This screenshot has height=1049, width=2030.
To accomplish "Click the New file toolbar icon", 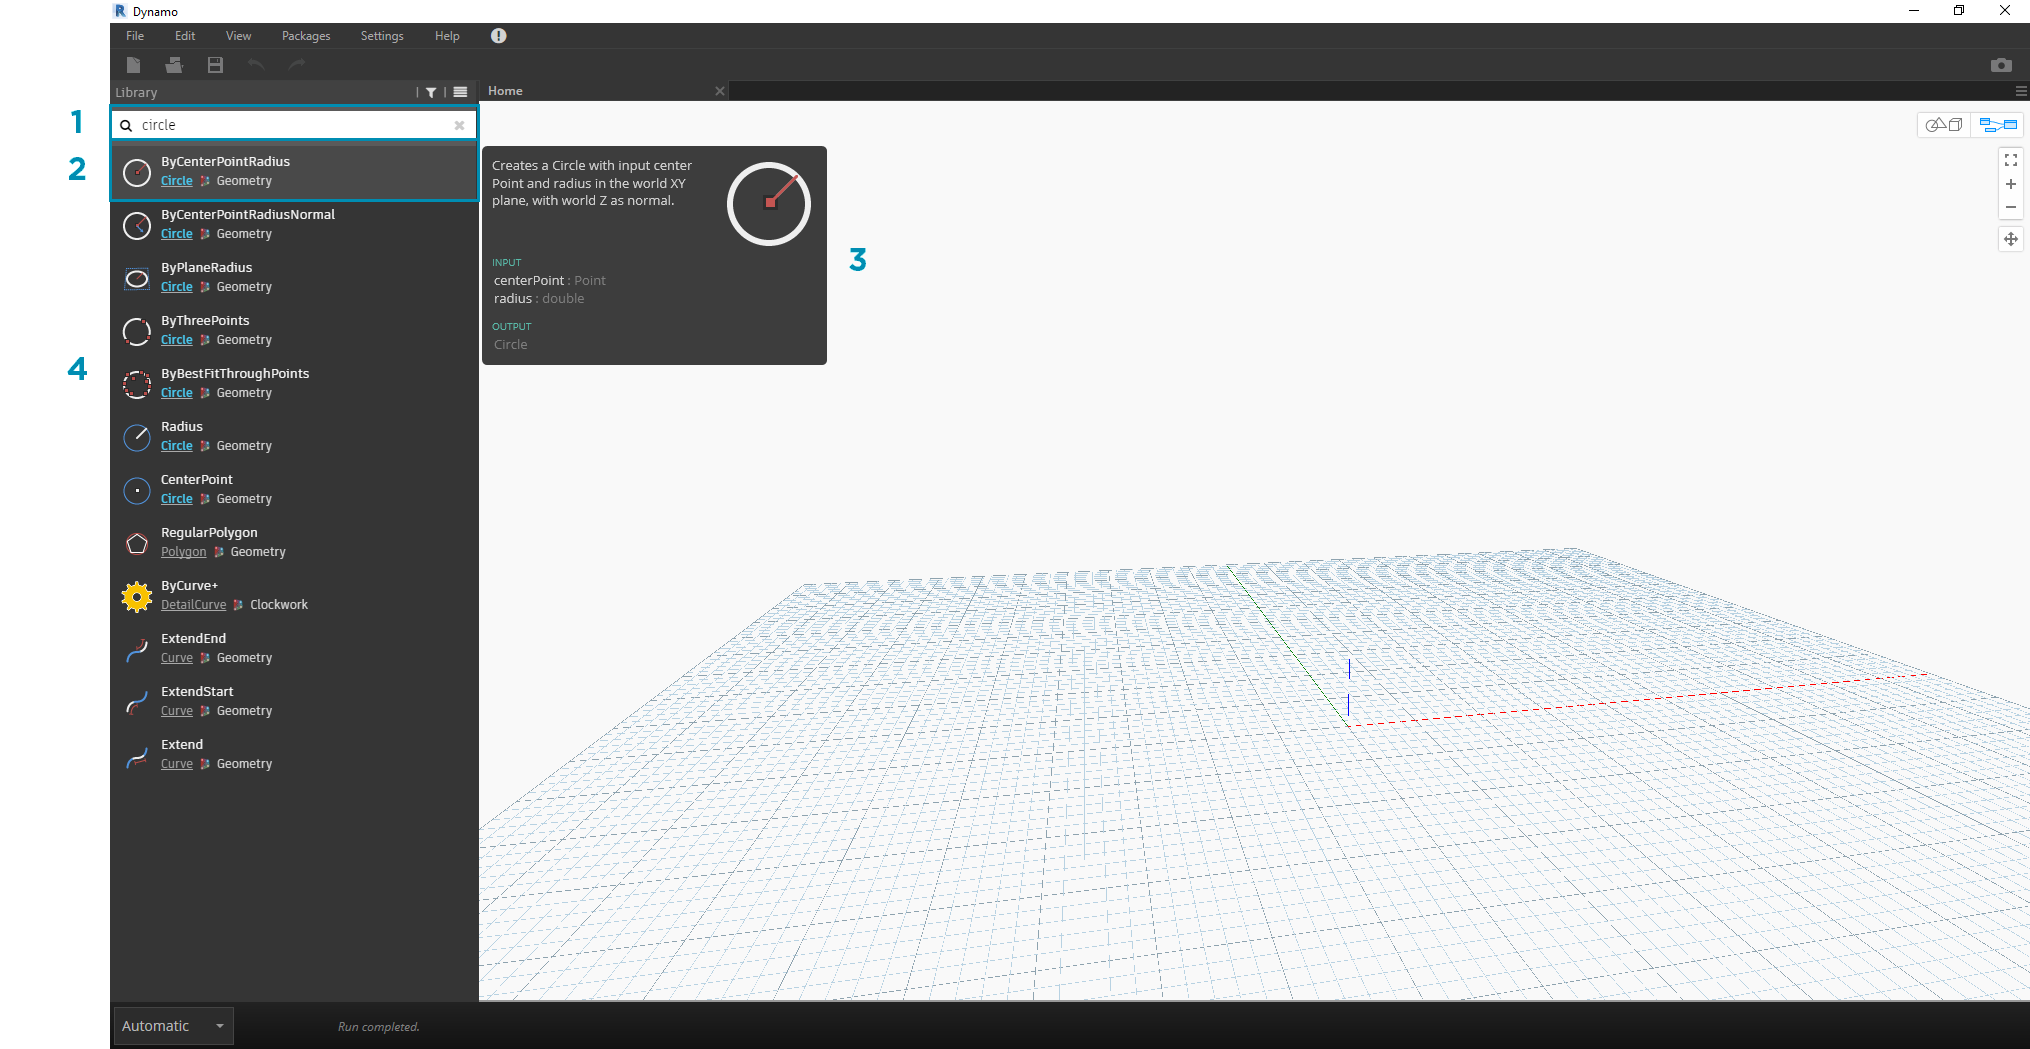I will [133, 65].
